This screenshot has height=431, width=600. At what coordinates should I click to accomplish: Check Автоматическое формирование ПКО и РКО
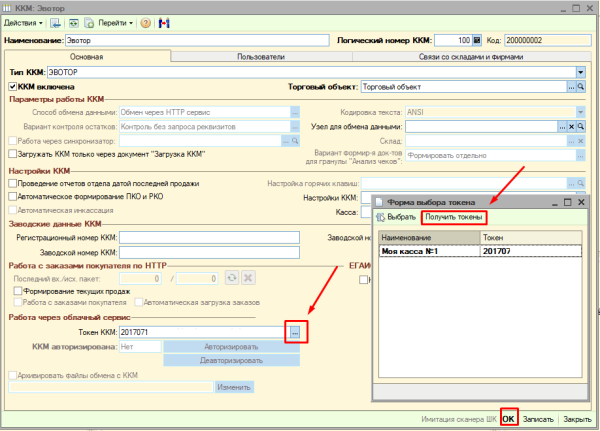13,198
